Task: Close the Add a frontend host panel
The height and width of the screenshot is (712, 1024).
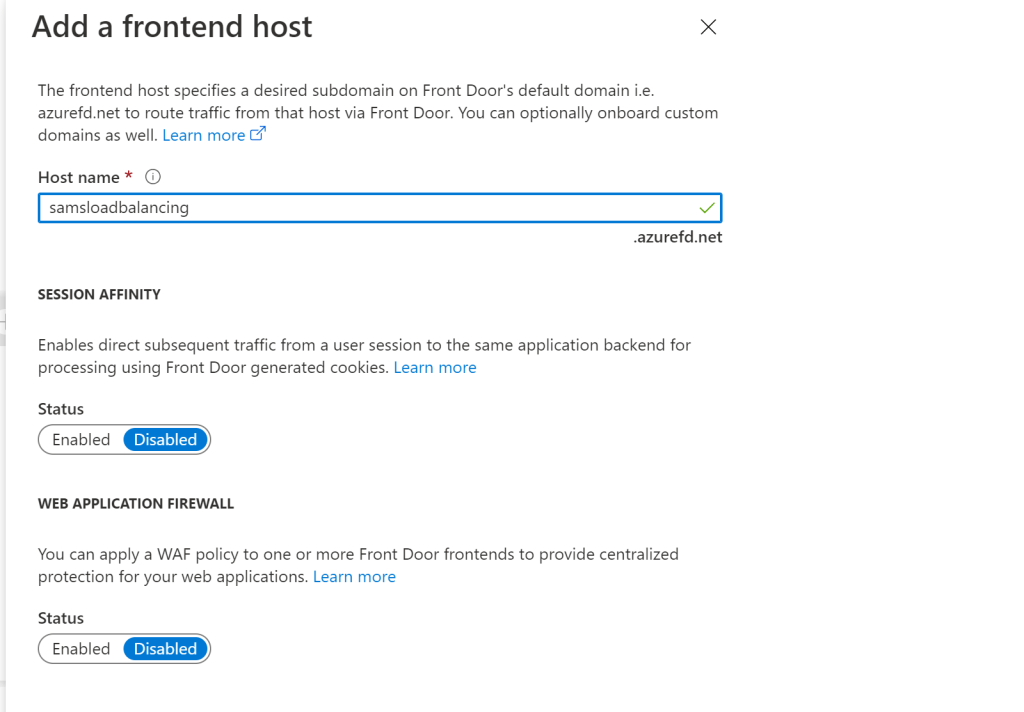Action: coord(708,28)
